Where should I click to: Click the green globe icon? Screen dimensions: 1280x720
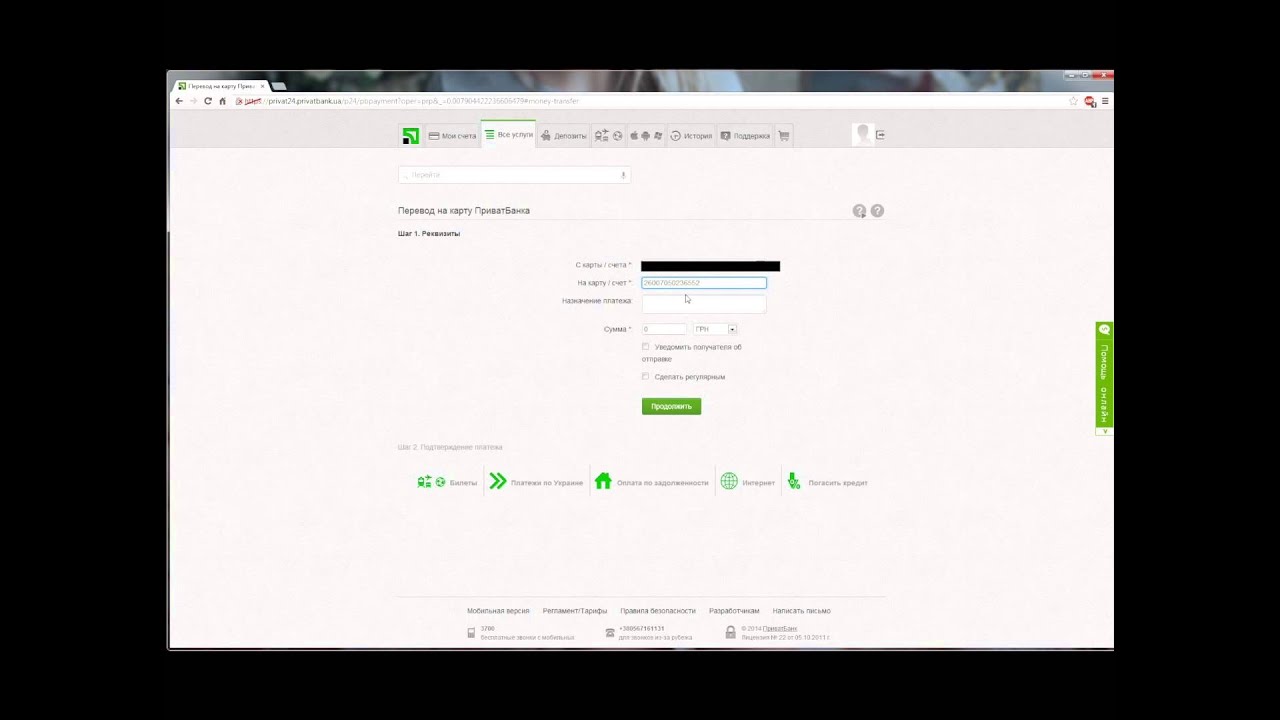[729, 481]
